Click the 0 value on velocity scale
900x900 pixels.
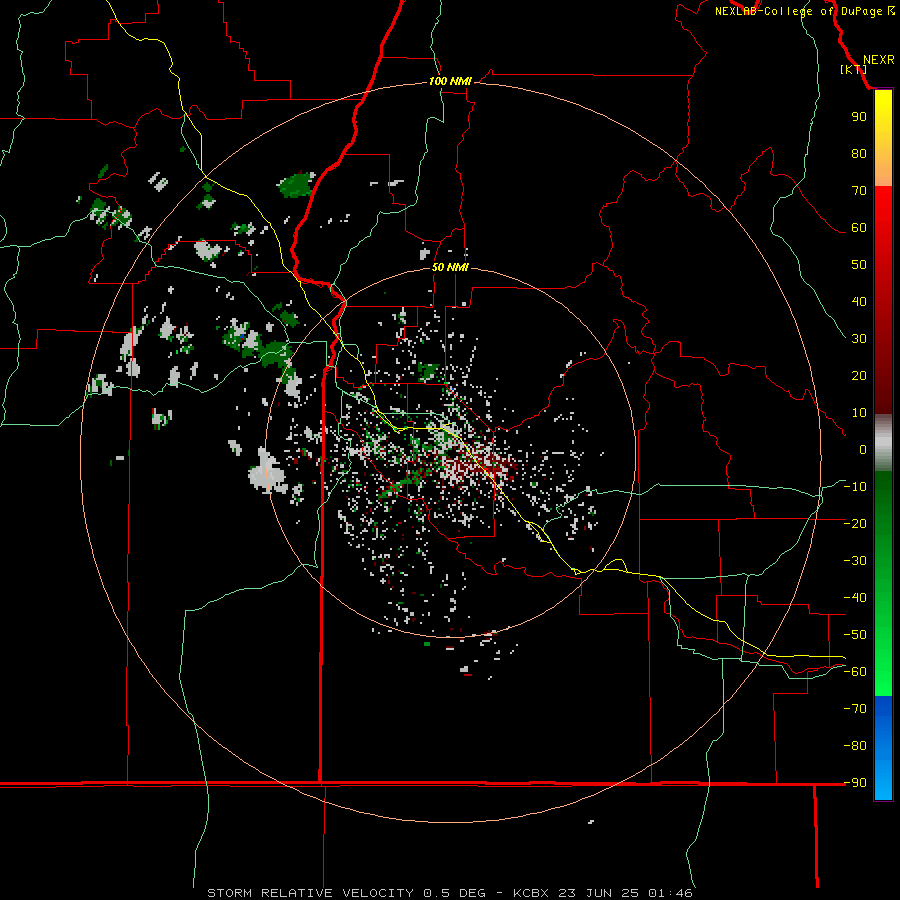(863, 449)
